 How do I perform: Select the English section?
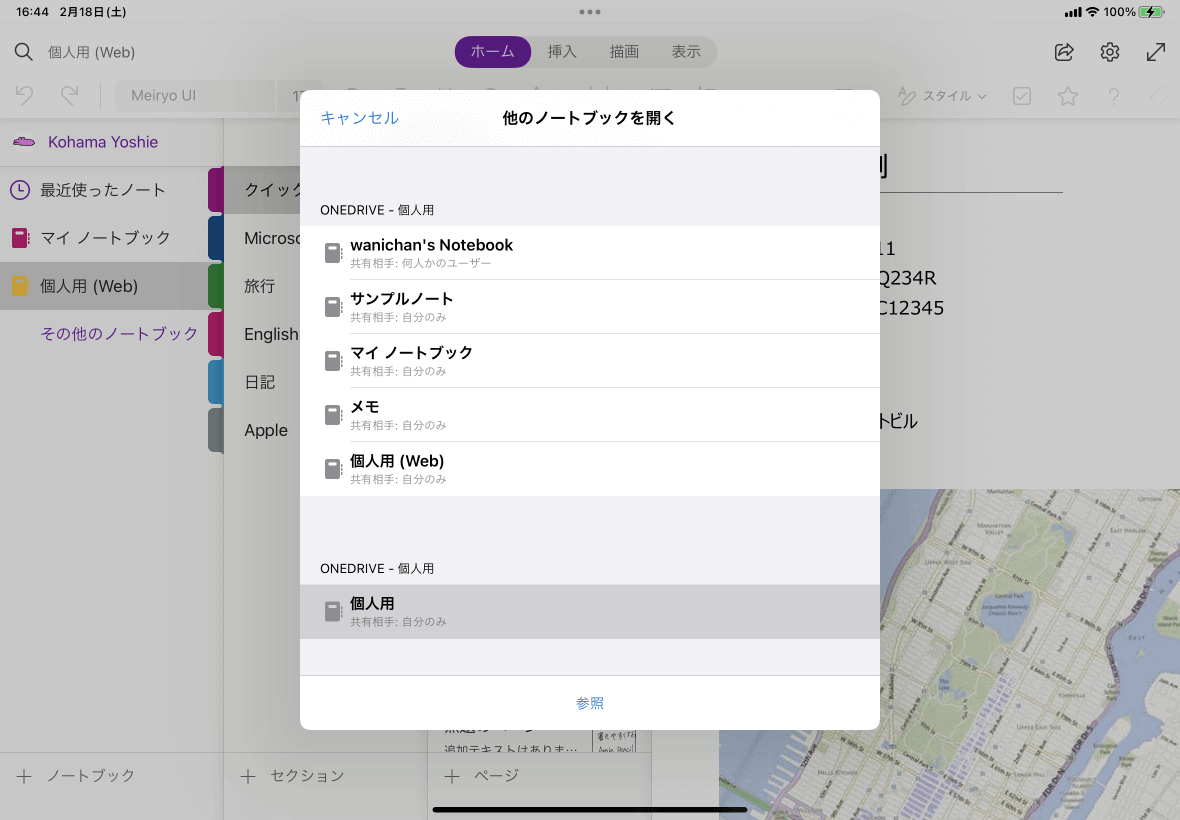tap(271, 334)
